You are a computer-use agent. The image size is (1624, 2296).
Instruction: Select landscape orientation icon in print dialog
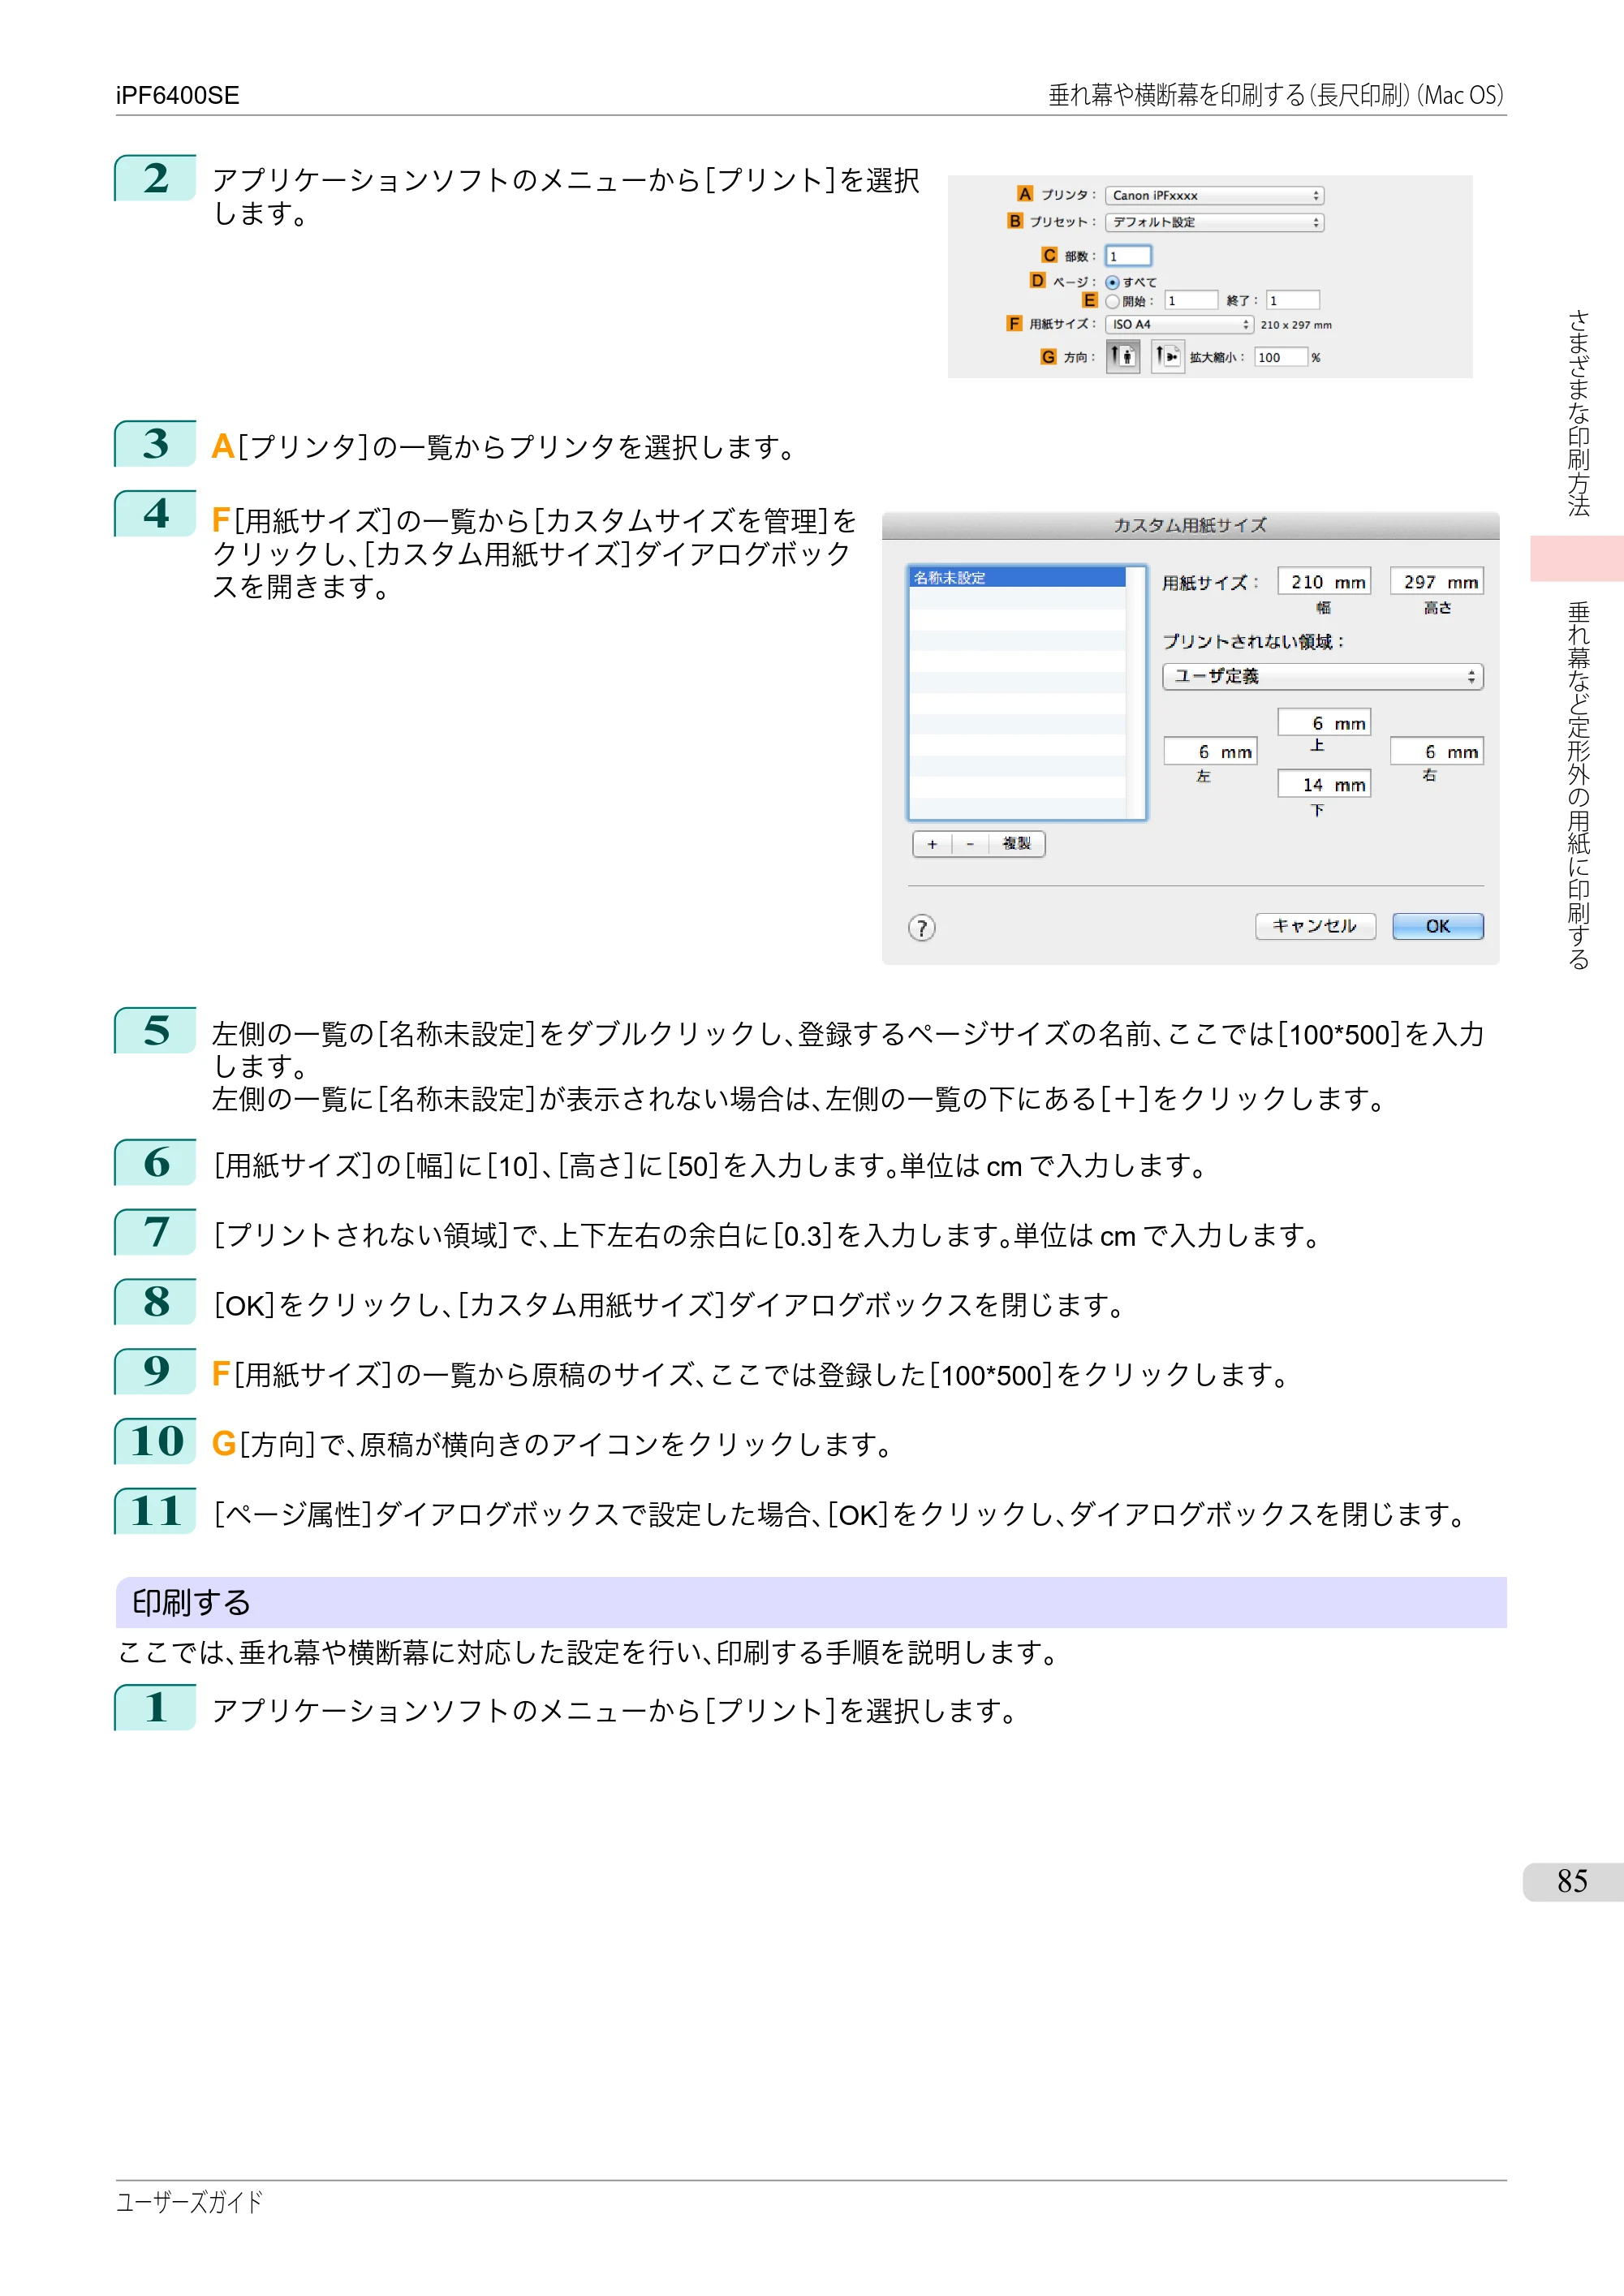point(1167,356)
